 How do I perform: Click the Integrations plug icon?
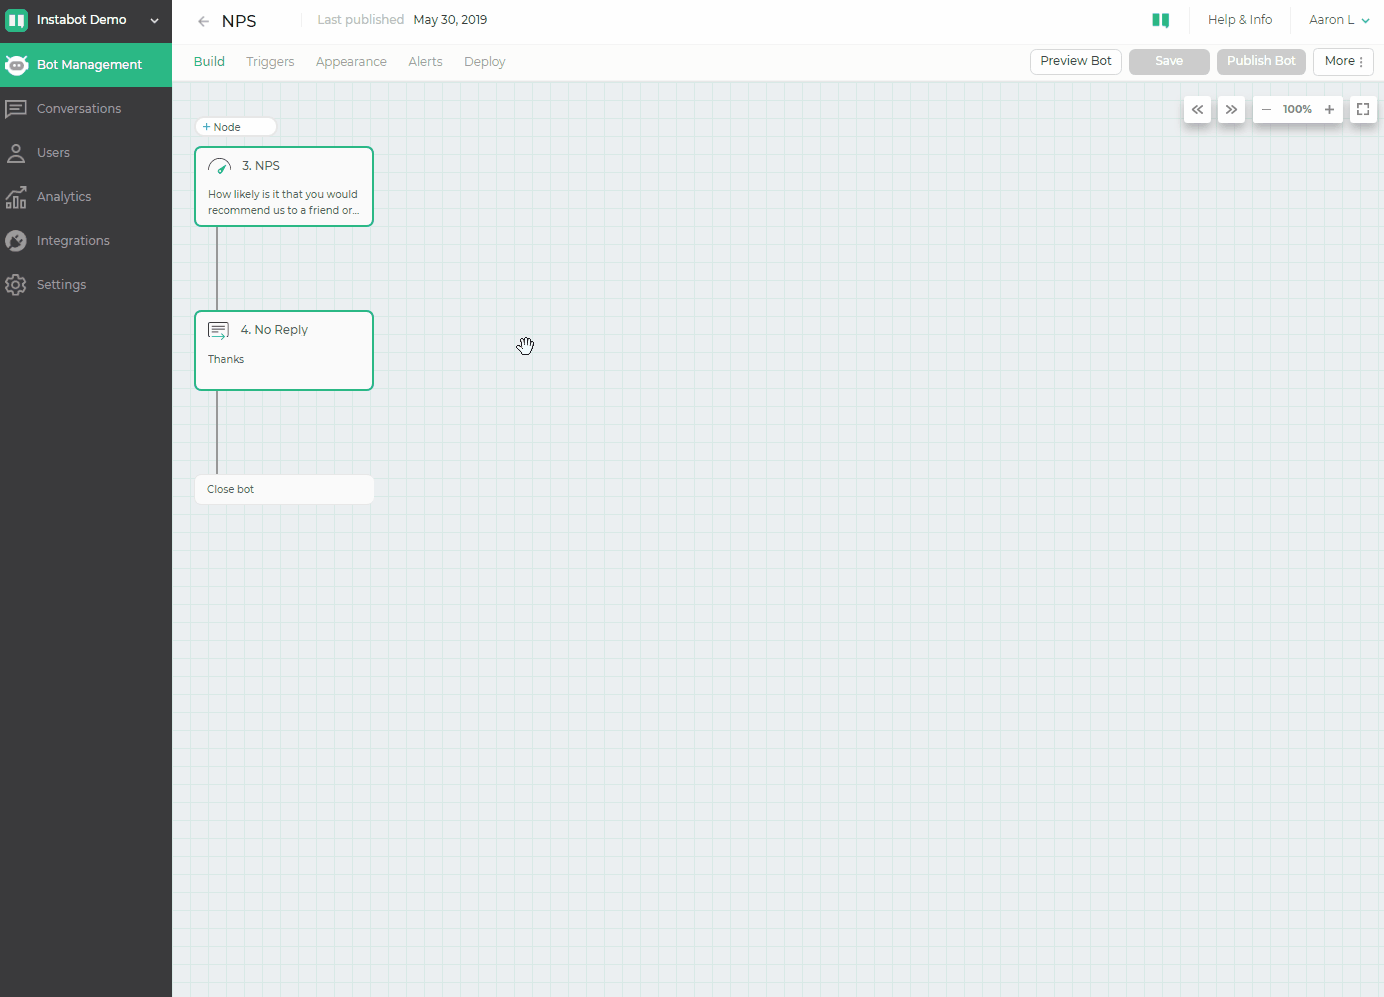(x=16, y=241)
